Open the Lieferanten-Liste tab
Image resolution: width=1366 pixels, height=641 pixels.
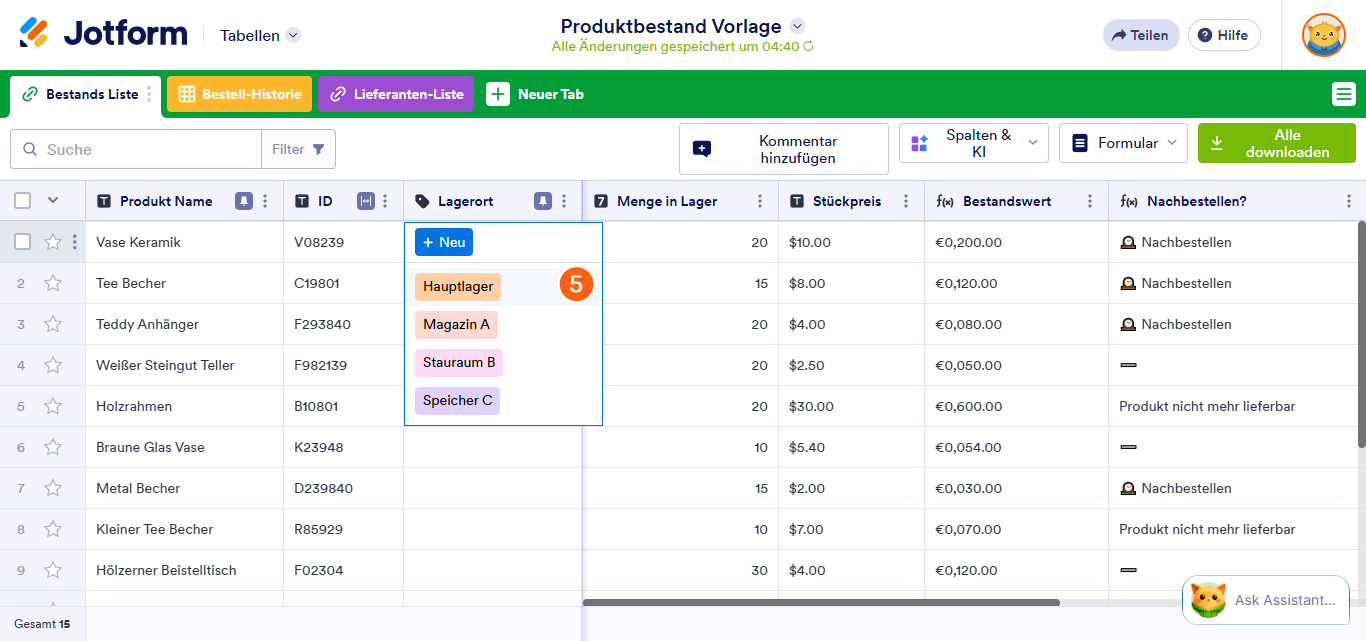[x=396, y=94]
